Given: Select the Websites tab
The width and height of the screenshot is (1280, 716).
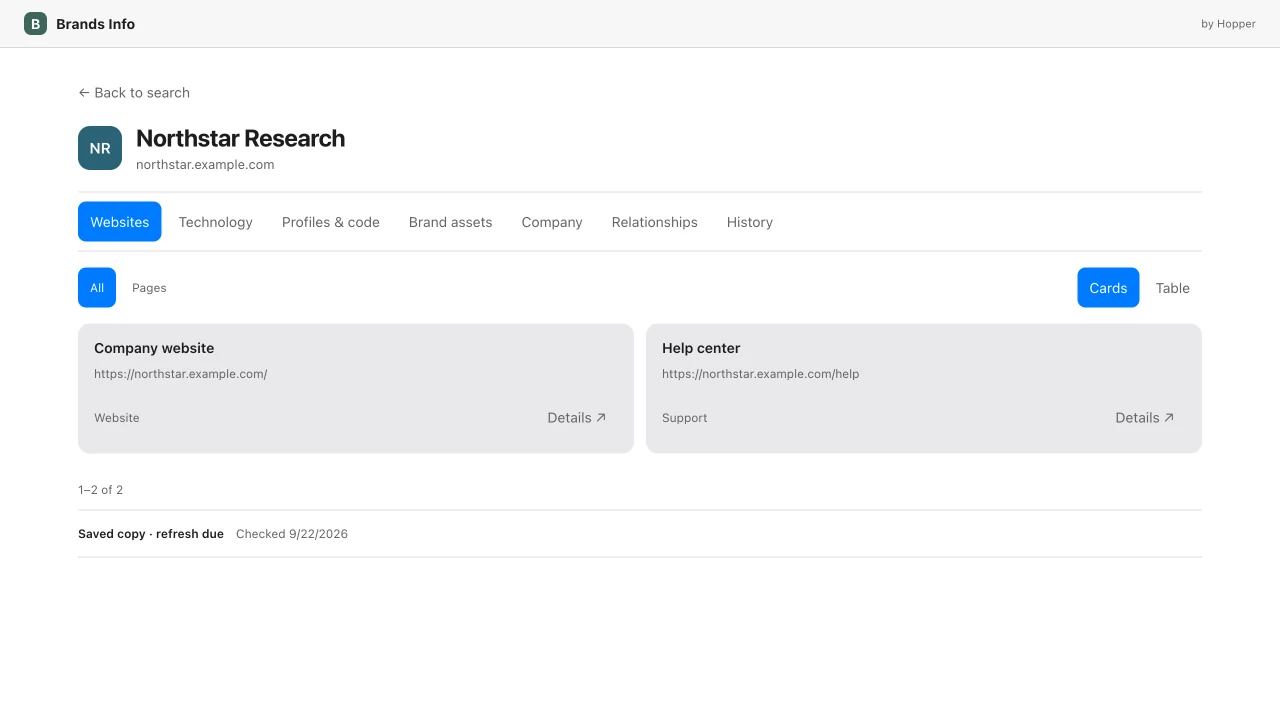Looking at the screenshot, I should [120, 222].
